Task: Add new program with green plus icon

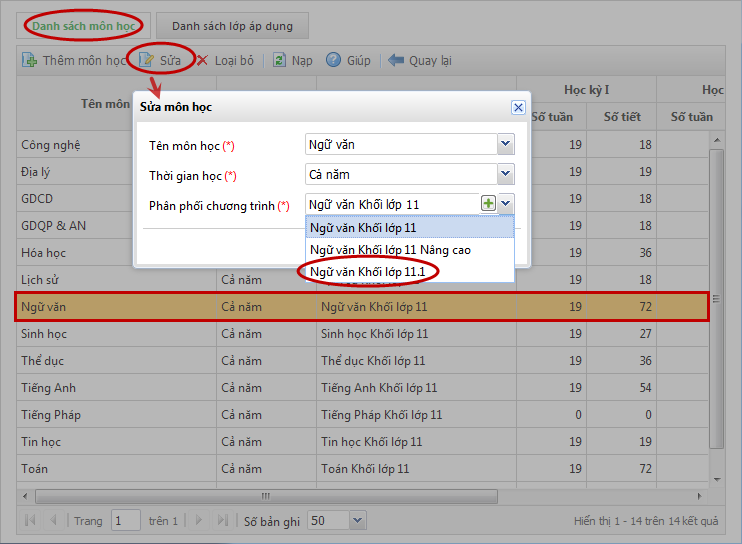Action: (488, 203)
